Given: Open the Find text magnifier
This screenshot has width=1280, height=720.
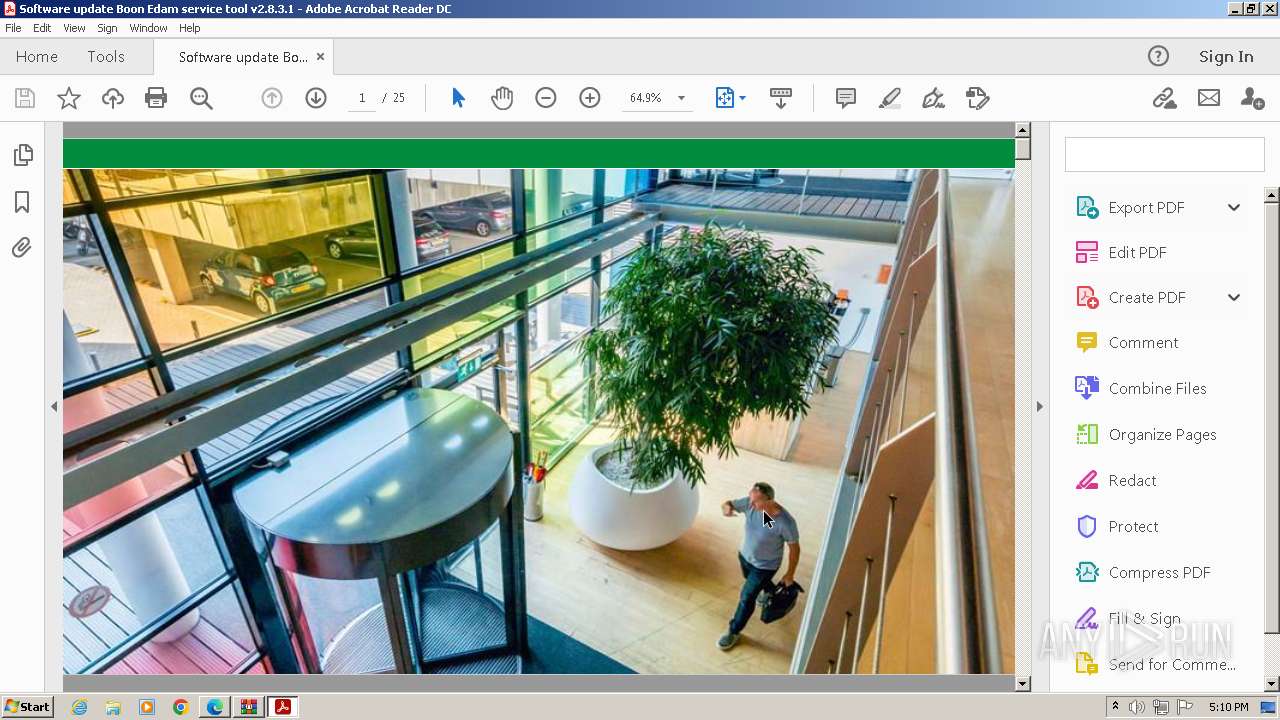Looking at the screenshot, I should pos(201,98).
